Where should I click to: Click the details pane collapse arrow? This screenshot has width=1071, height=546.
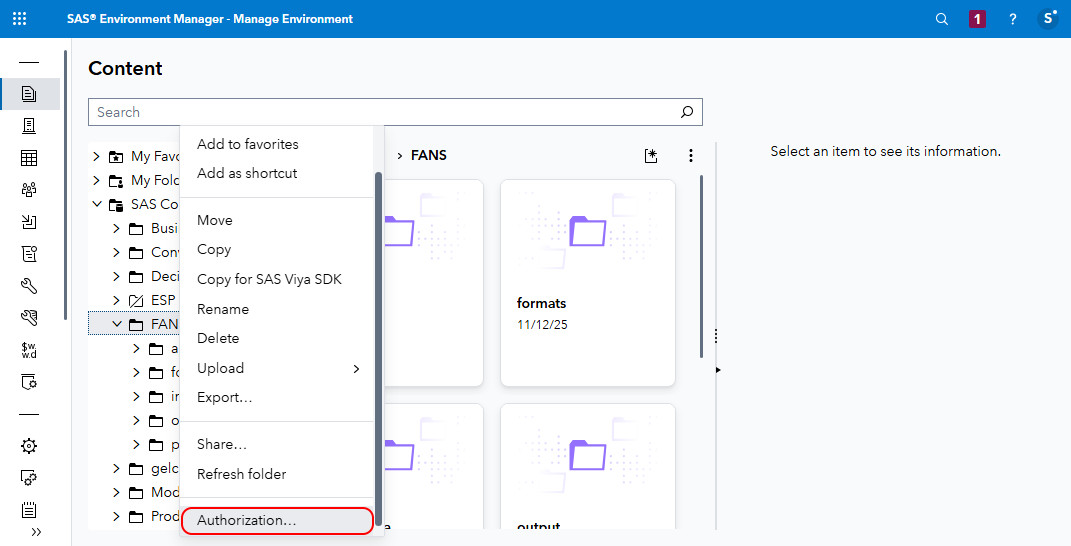click(719, 370)
